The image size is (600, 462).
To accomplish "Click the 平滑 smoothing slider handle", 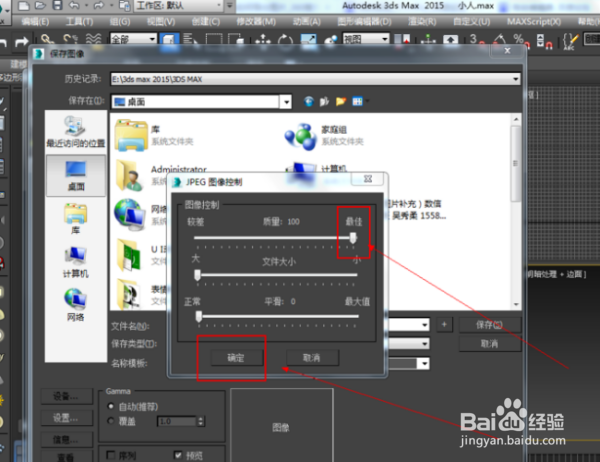I will pos(199,316).
